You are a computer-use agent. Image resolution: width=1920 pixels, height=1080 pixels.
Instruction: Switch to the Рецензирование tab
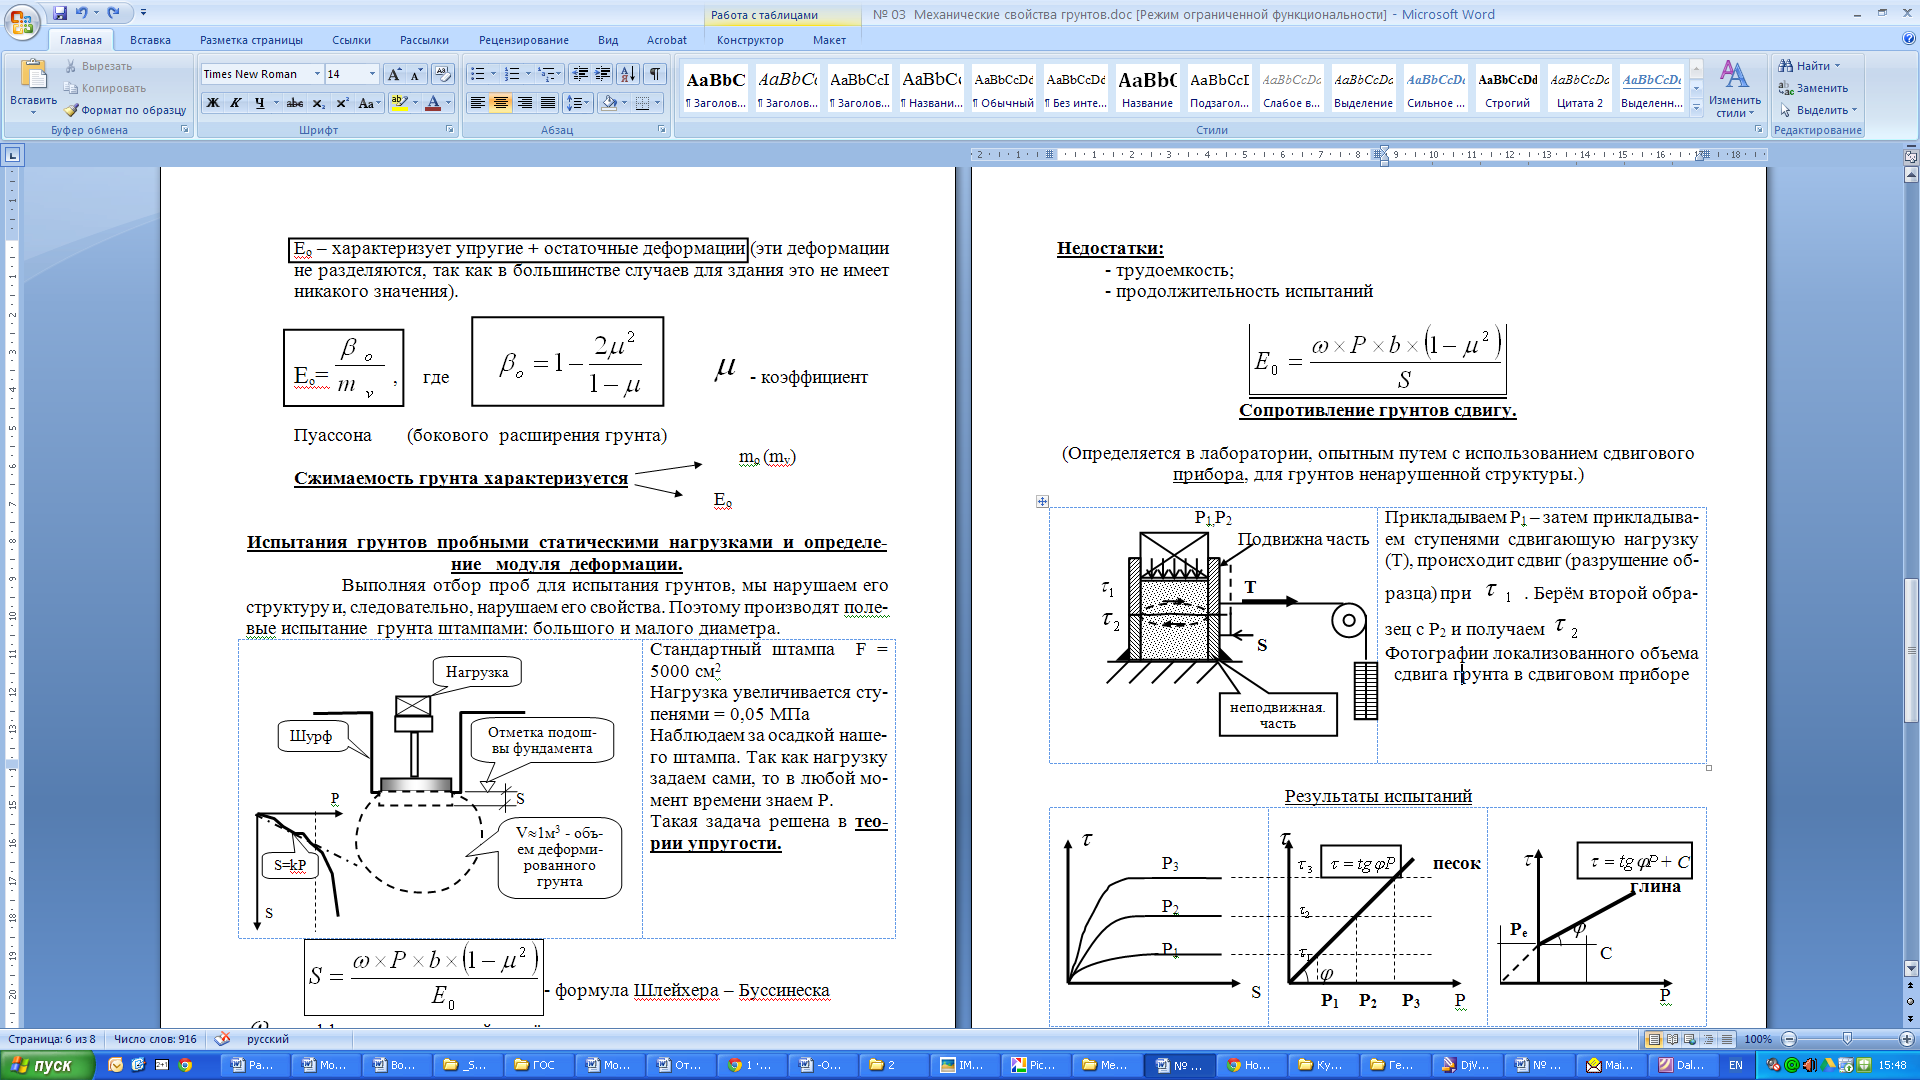(523, 40)
